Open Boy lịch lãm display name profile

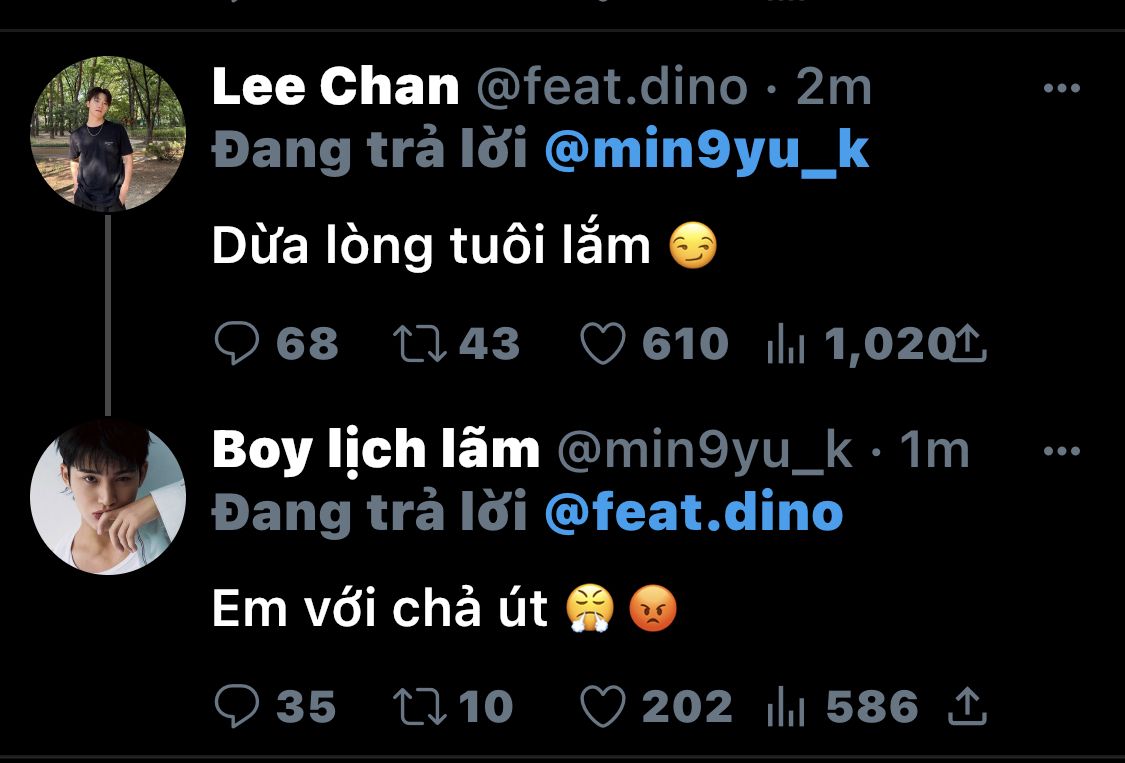376,452
